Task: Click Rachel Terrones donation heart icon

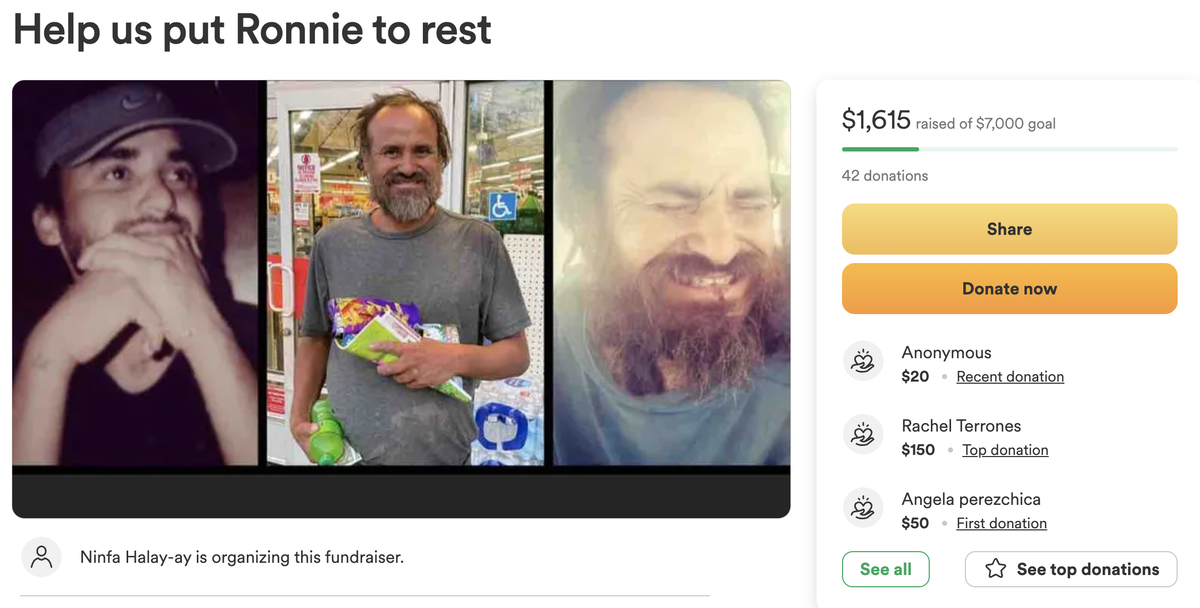Action: click(x=862, y=435)
